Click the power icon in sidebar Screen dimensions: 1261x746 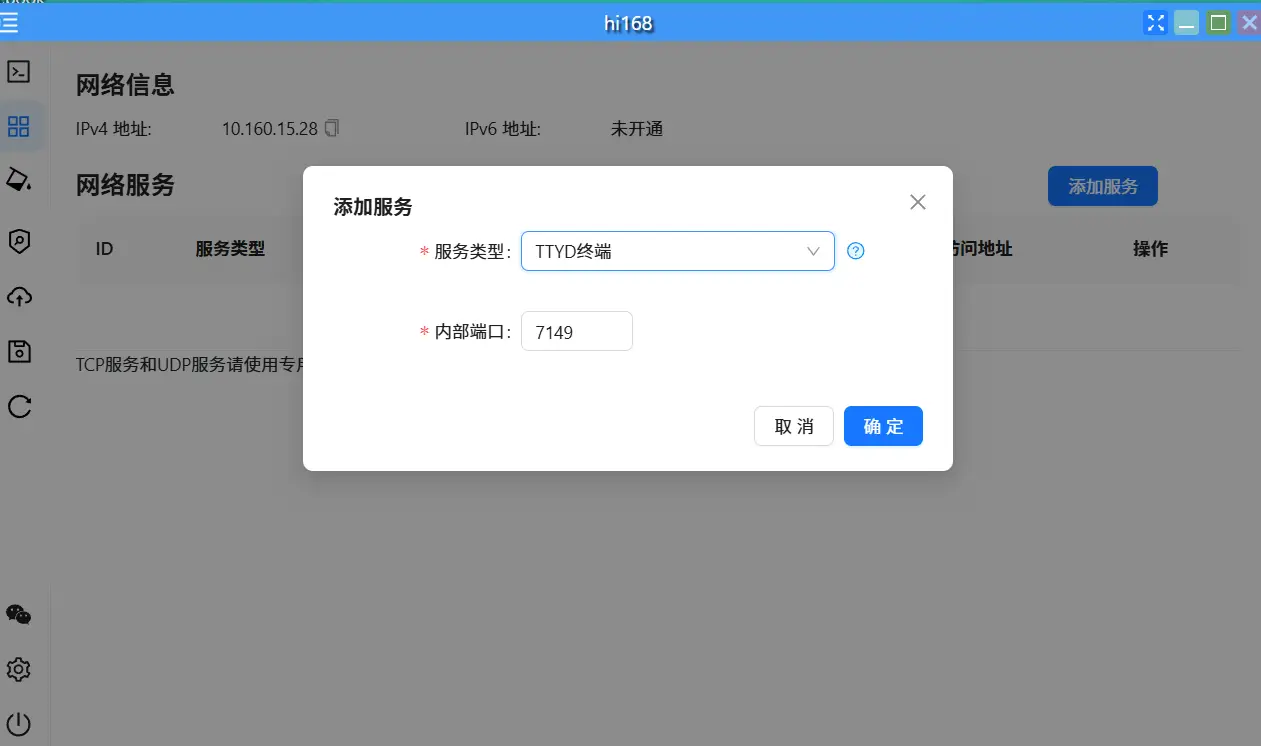pos(19,724)
